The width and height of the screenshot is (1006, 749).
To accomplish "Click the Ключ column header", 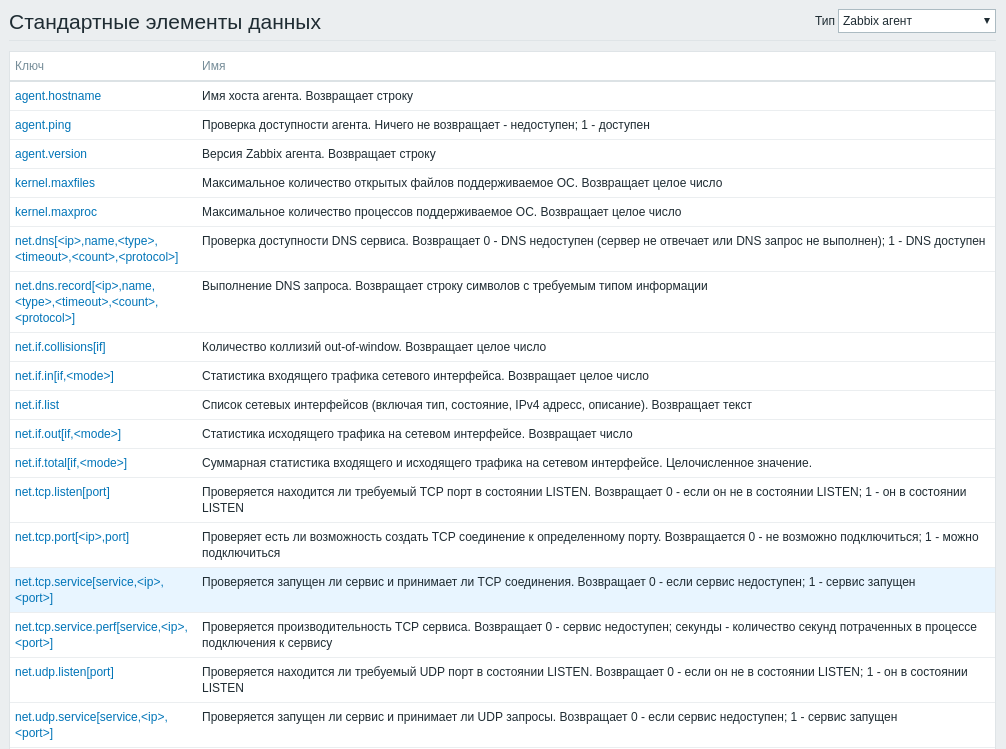I will coord(30,66).
